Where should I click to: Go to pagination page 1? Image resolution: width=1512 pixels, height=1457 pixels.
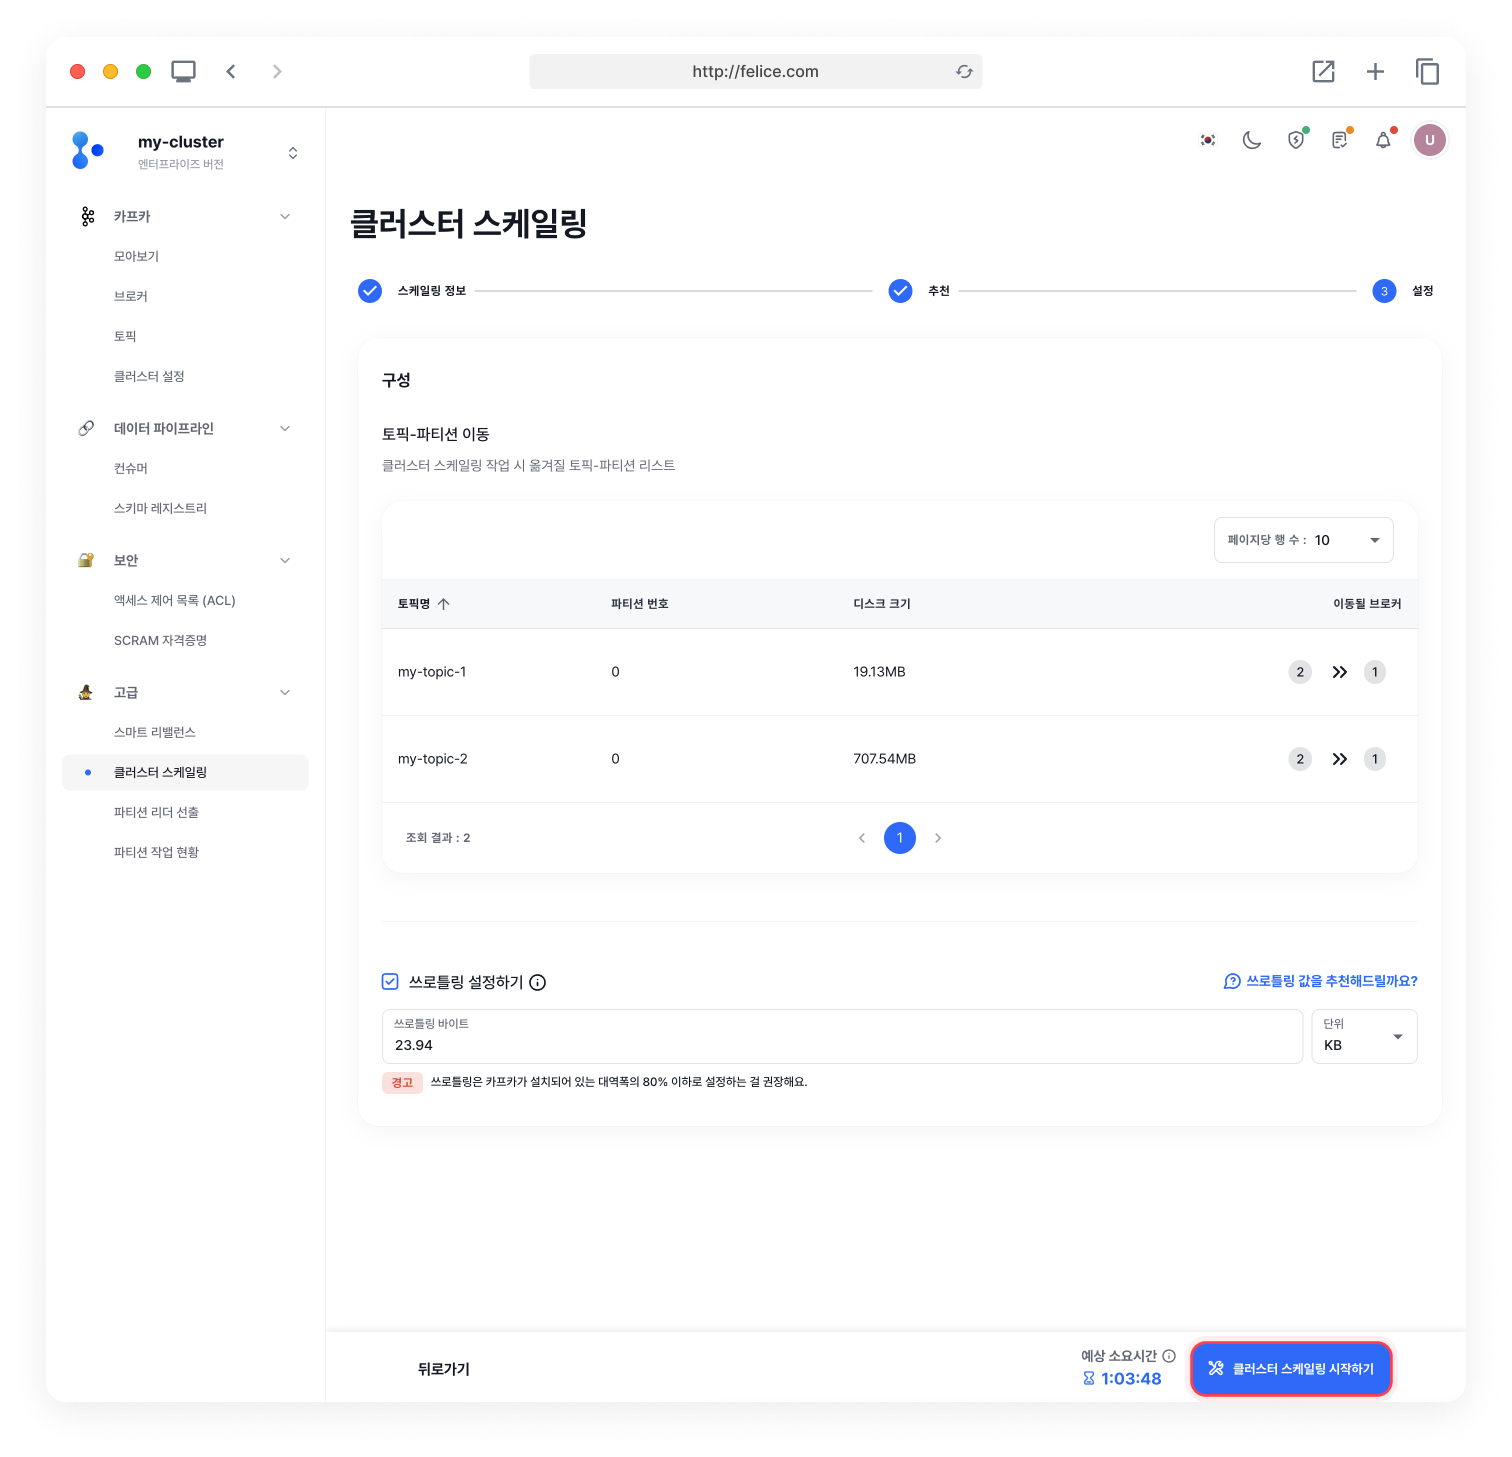click(x=900, y=838)
